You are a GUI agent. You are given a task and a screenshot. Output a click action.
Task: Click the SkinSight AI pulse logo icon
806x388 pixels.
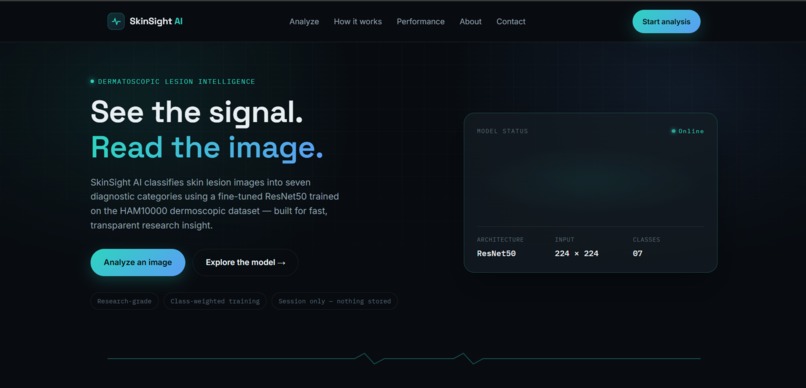[116, 22]
